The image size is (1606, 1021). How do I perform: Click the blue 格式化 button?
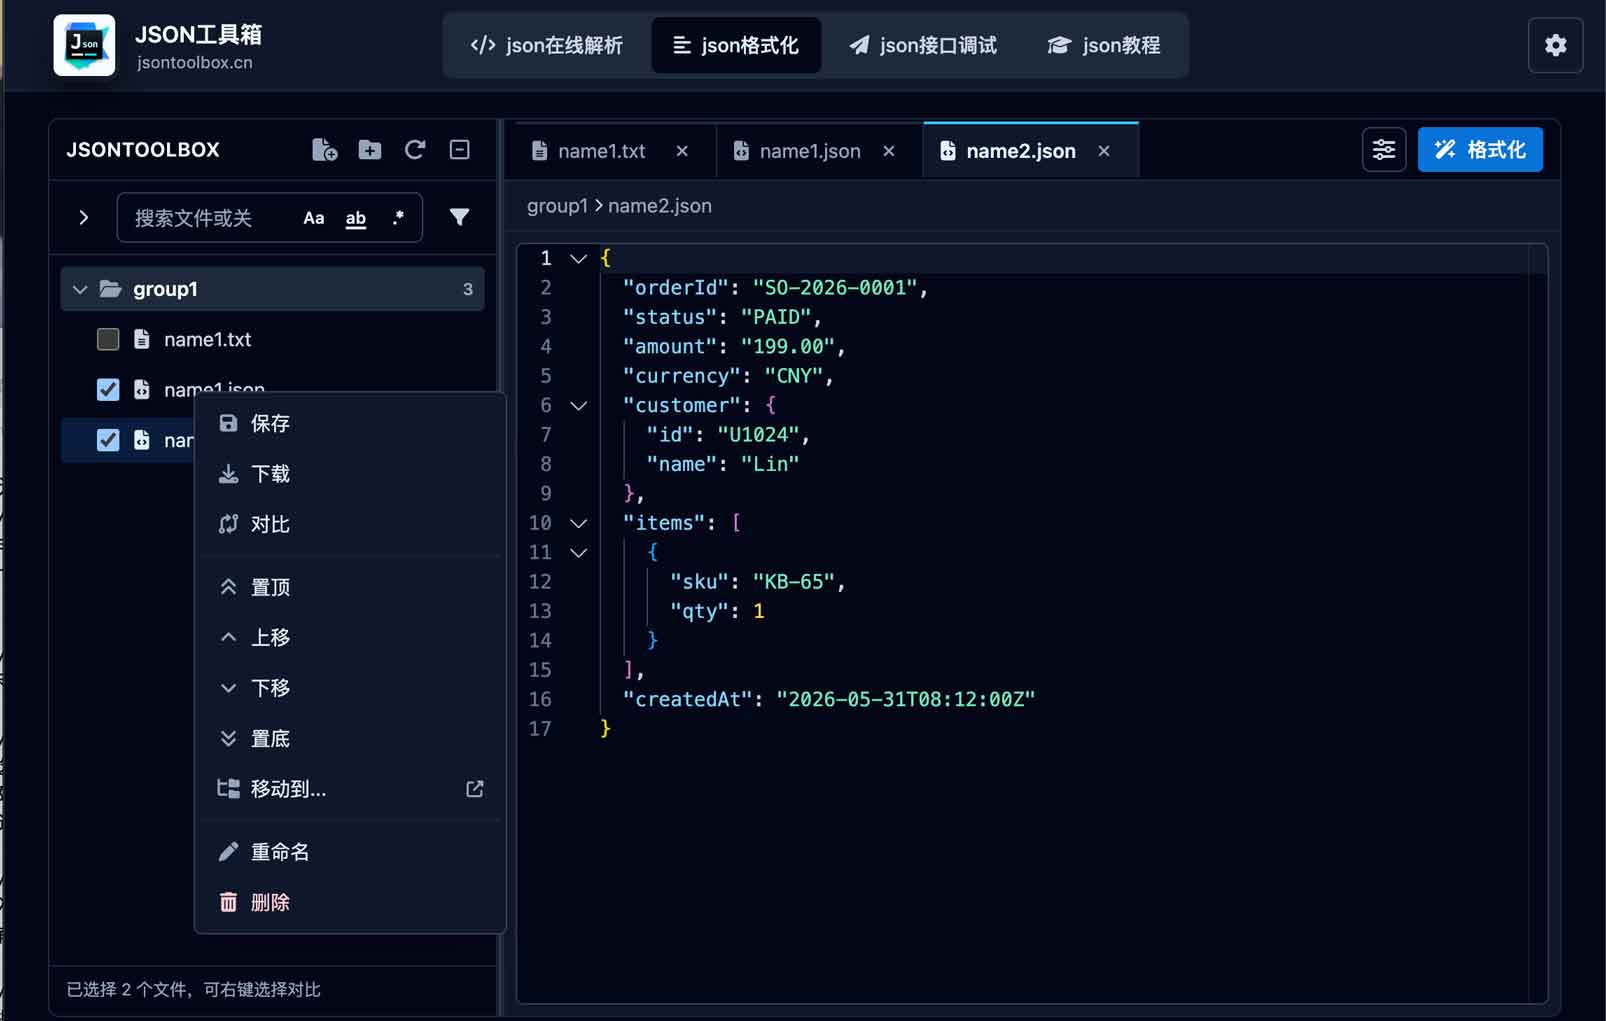1480,150
